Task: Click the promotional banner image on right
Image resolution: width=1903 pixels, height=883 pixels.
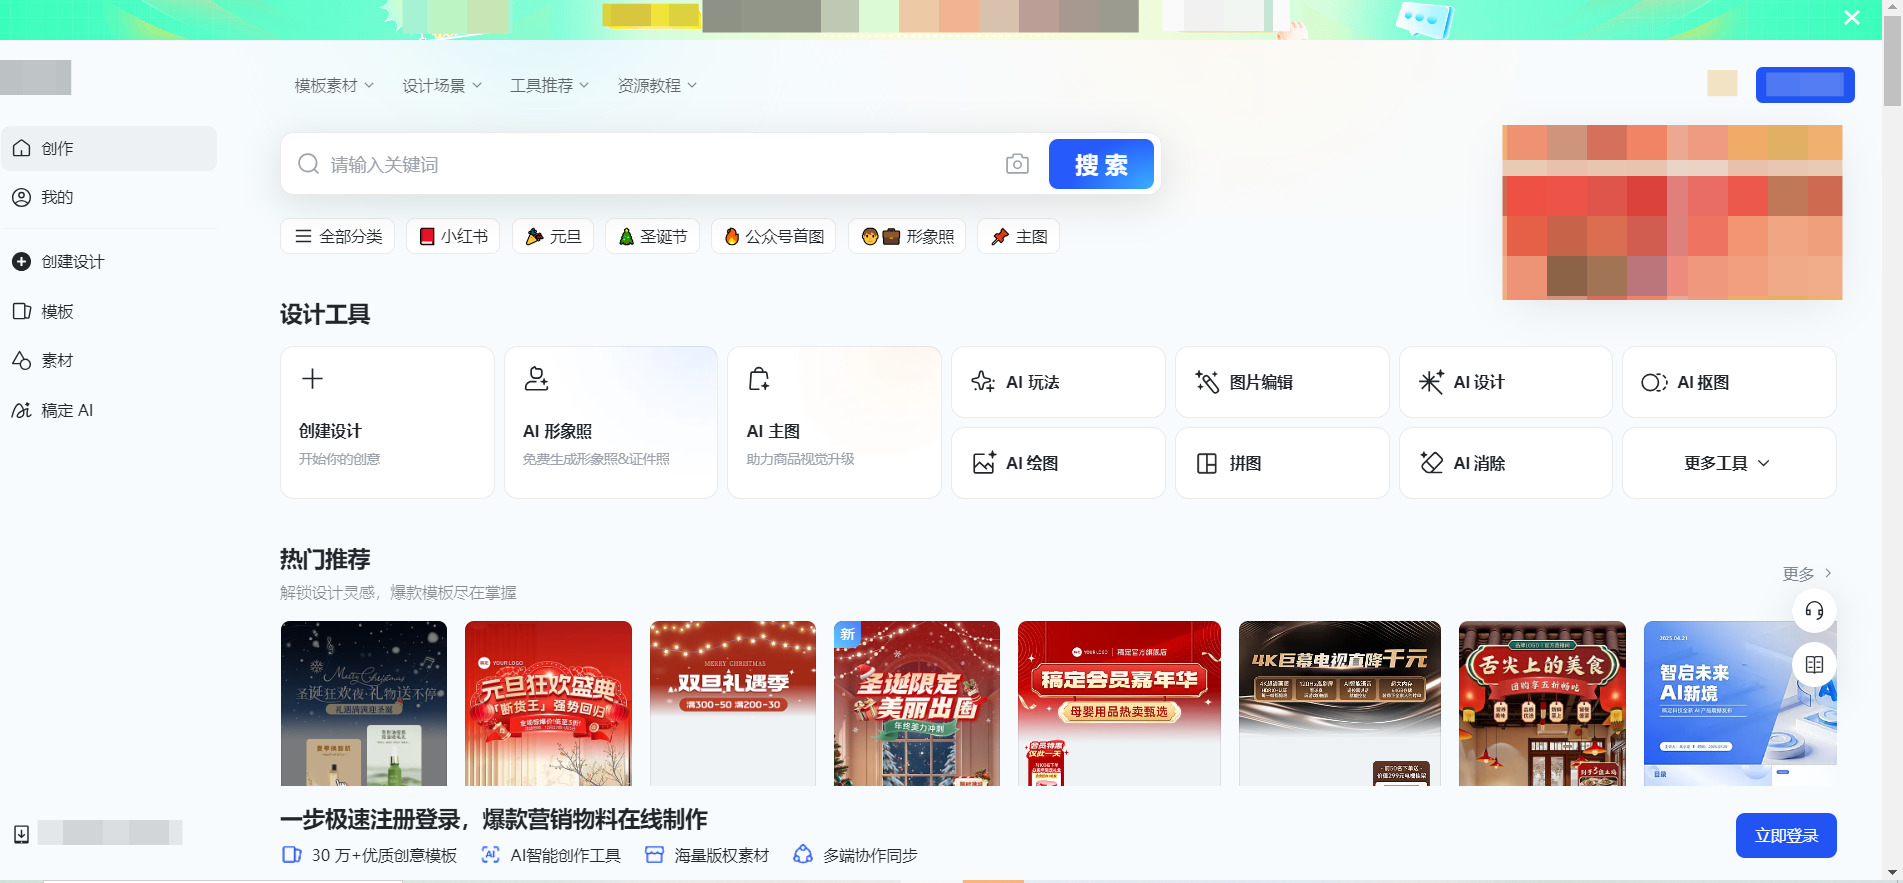Action: 1672,212
